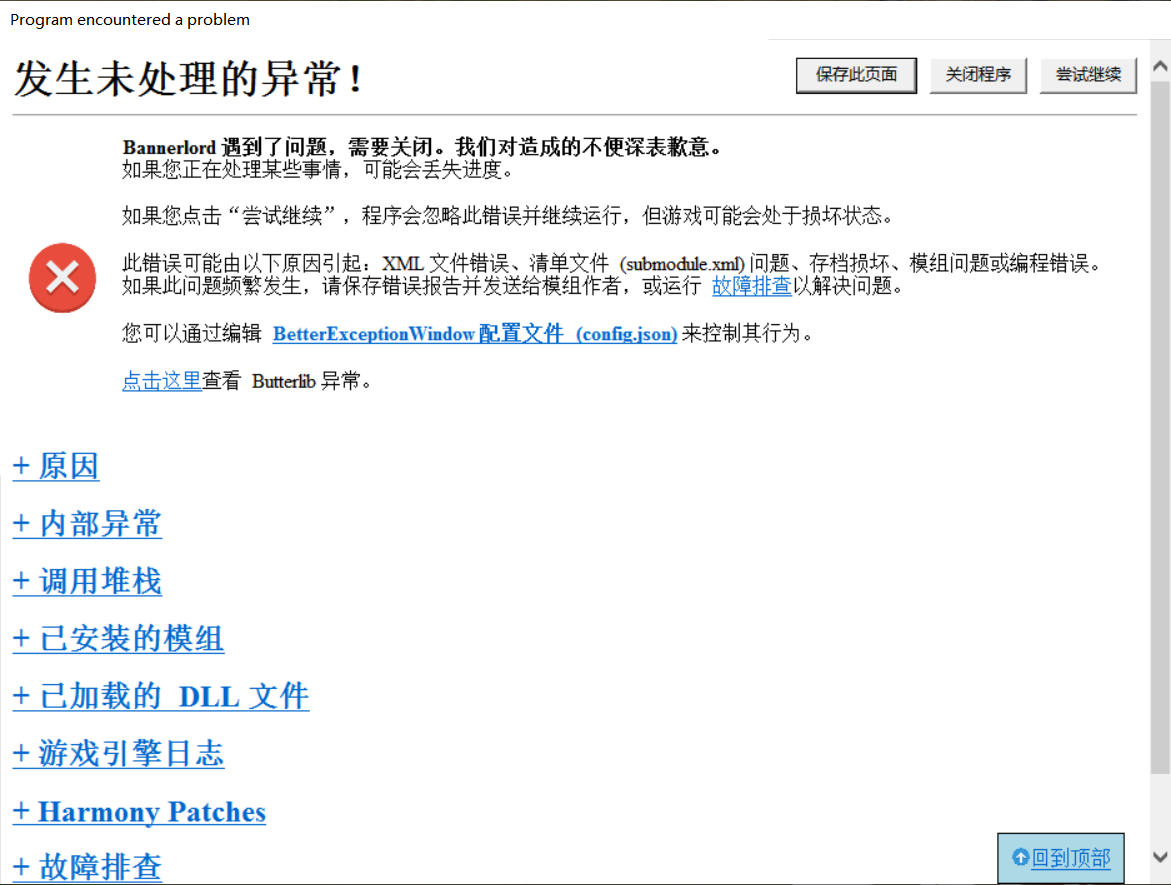Expand the 调用堆栈 section
The height and width of the screenshot is (885, 1171).
87,581
